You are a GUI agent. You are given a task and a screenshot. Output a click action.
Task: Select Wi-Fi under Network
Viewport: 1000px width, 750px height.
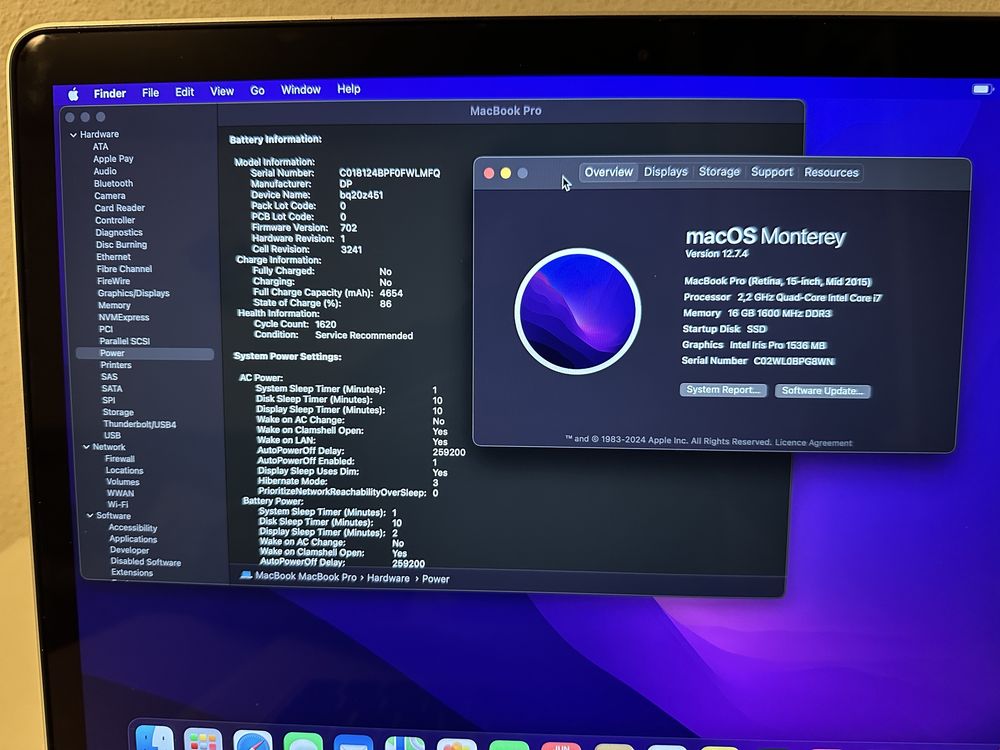pyautogui.click(x=117, y=504)
